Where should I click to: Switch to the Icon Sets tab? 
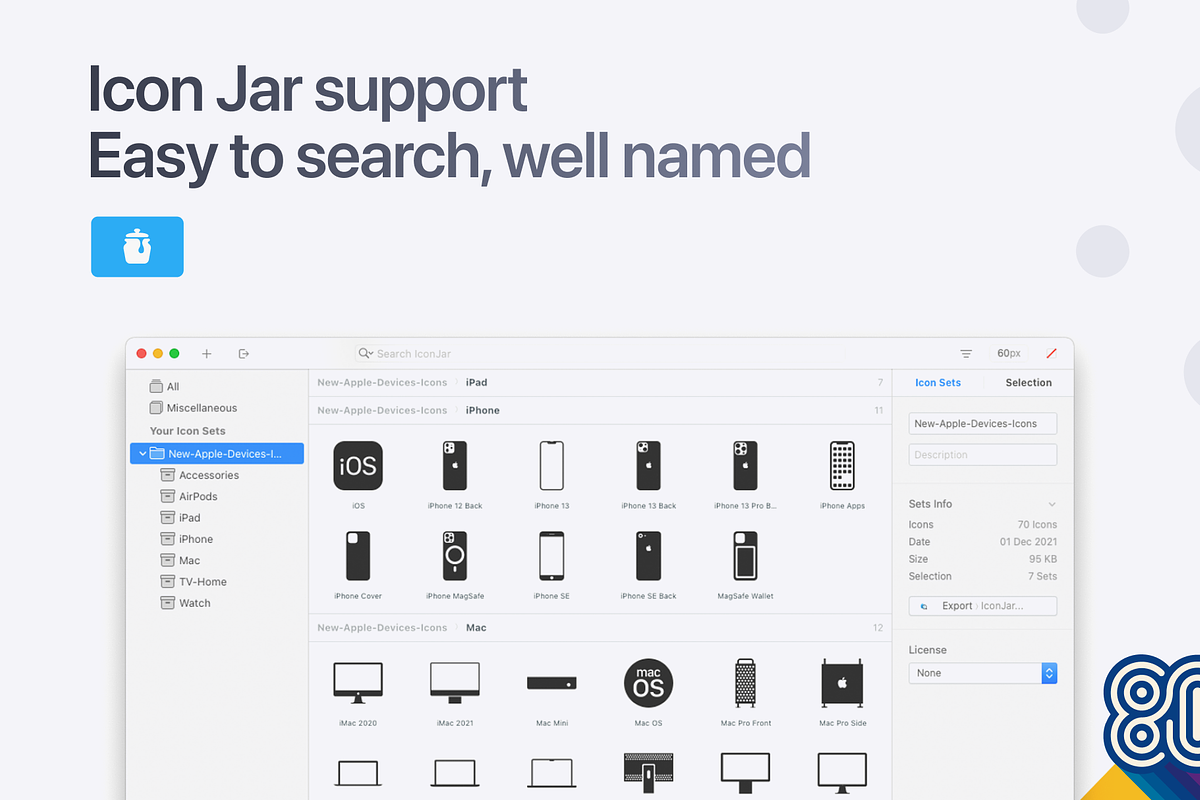tap(938, 383)
